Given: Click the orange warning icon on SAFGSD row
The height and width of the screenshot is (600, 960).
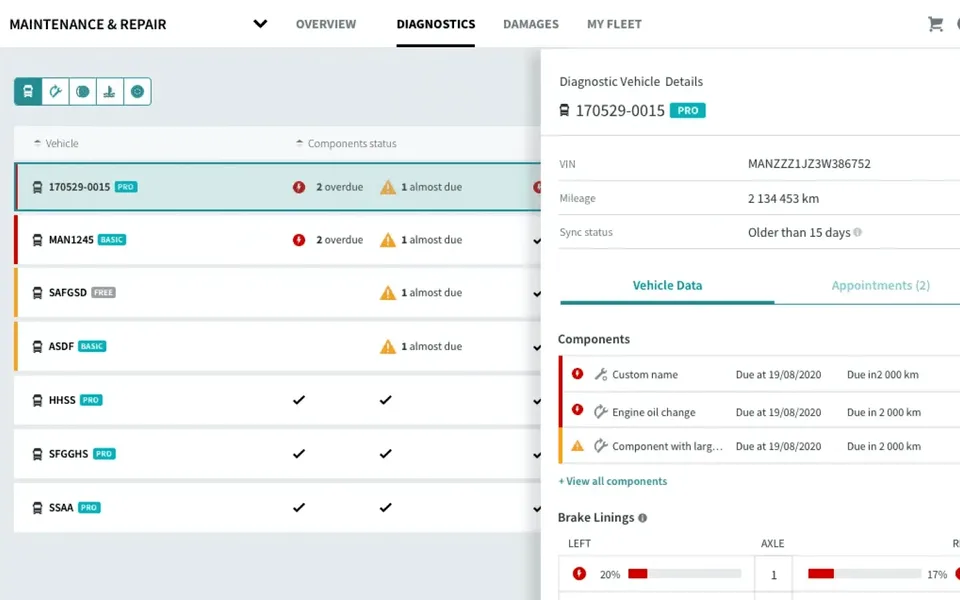Looking at the screenshot, I should 388,293.
